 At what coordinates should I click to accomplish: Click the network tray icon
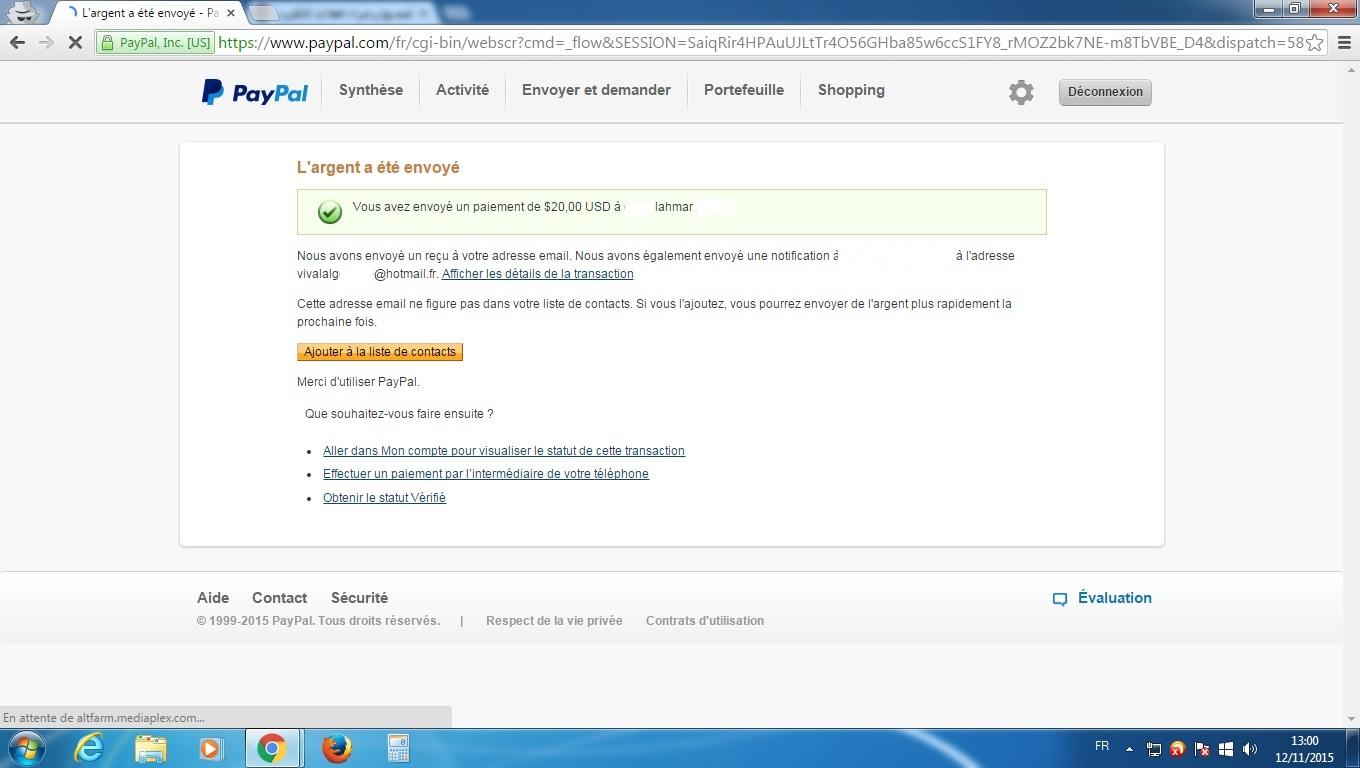click(x=1153, y=749)
